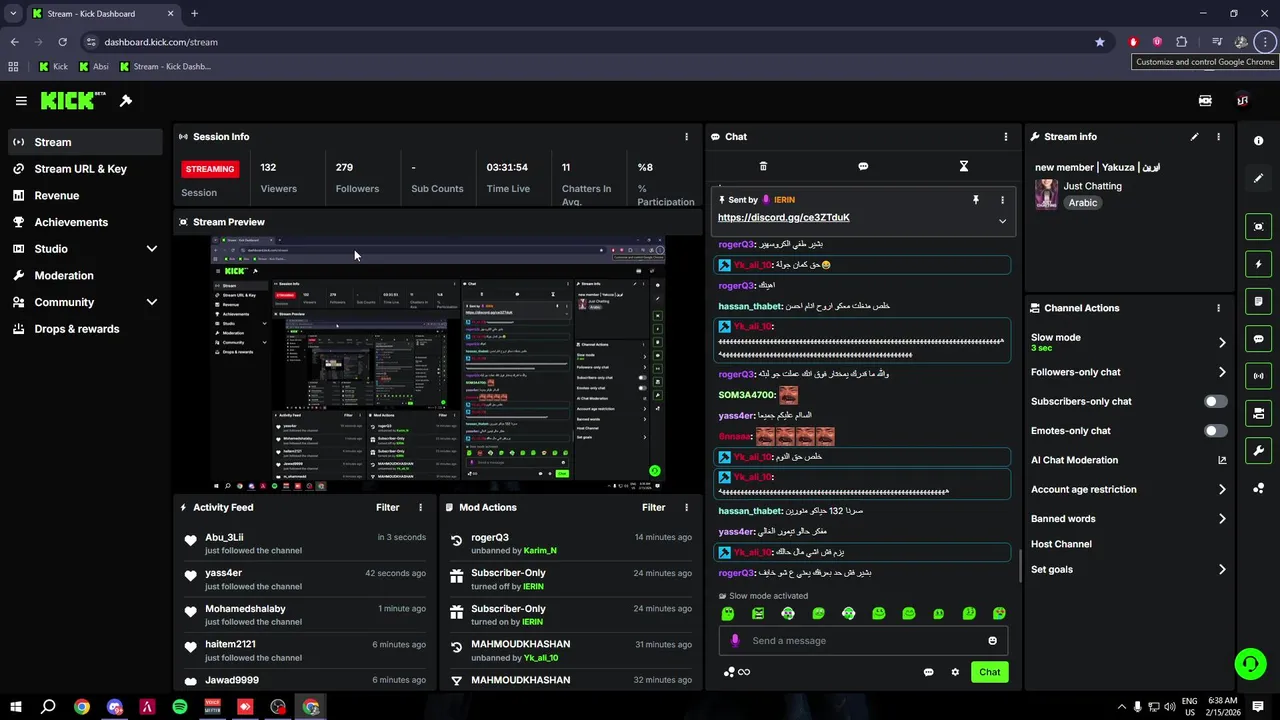Click the Spotify icon in Windows taskbar
Screen dimensions: 1280x720
(180, 707)
